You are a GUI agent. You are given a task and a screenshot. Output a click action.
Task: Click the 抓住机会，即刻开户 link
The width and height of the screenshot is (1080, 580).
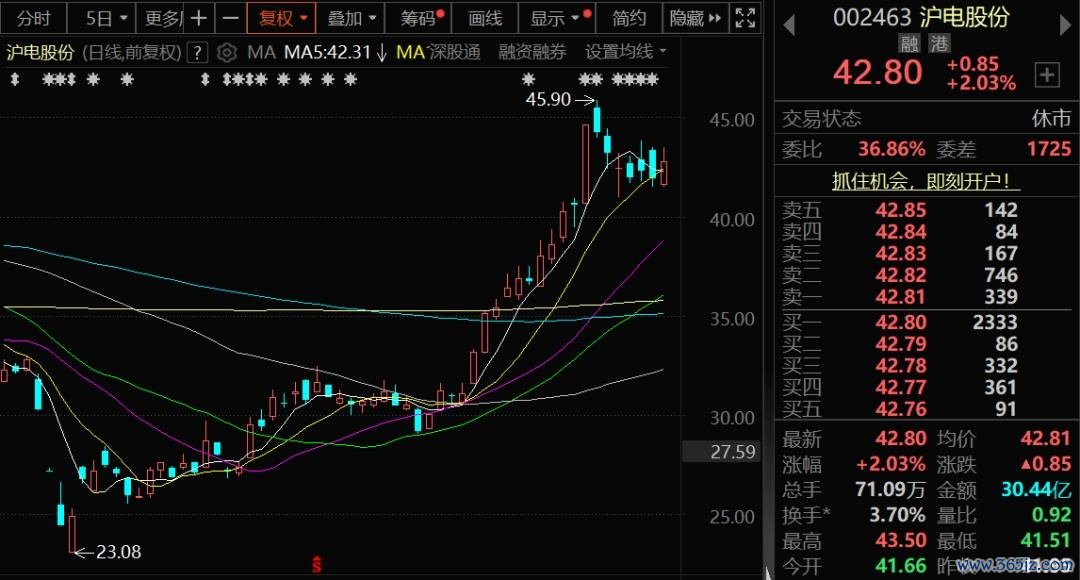click(926, 181)
